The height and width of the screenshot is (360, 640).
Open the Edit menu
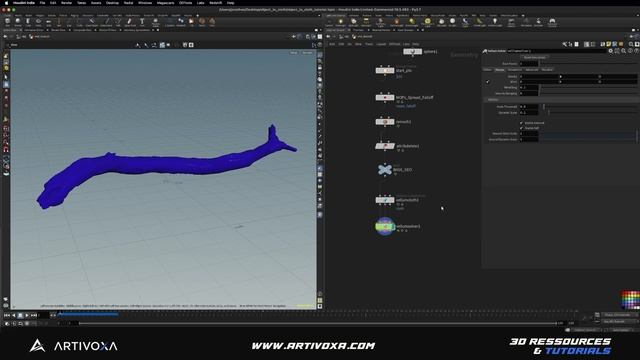point(53,3)
